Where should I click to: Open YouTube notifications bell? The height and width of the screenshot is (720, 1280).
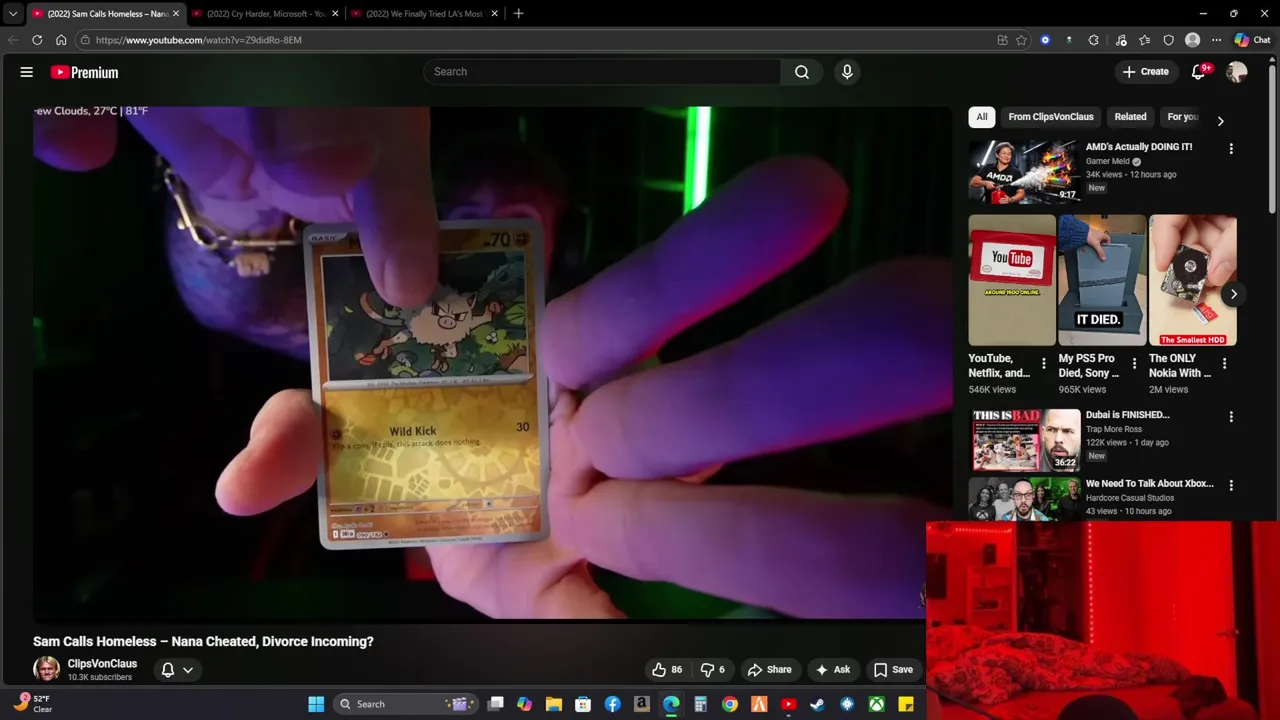point(1198,72)
